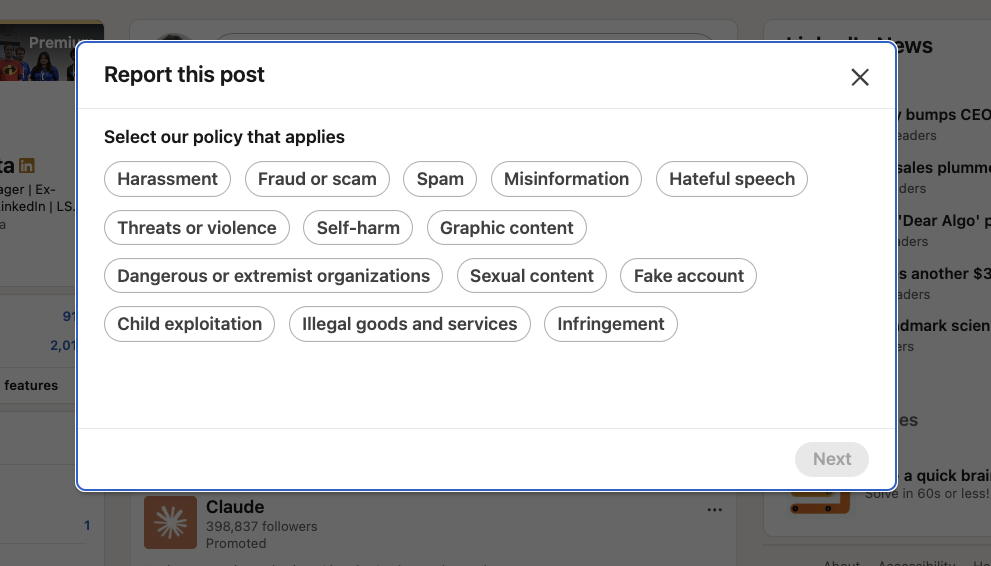Select the Harassment policy option
Viewport: 991px width, 566px height.
pyautogui.click(x=167, y=179)
